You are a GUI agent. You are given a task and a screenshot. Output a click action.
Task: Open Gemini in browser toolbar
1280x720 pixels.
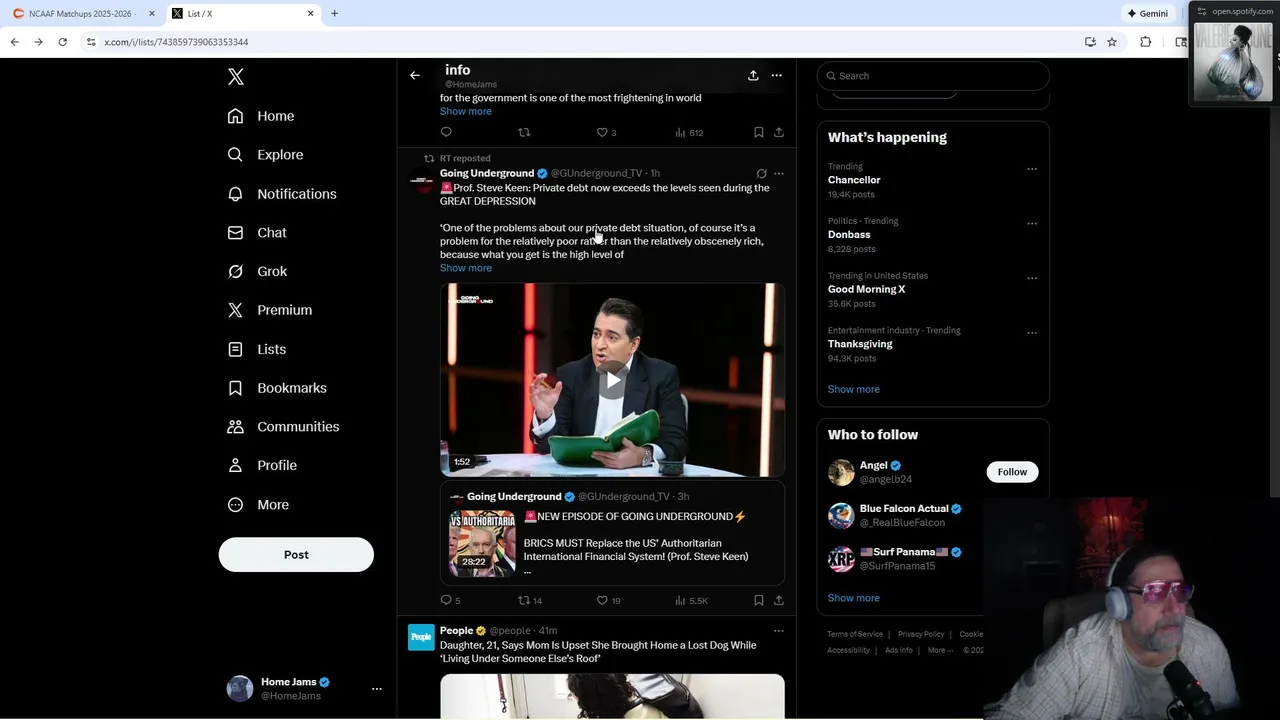pyautogui.click(x=1148, y=14)
